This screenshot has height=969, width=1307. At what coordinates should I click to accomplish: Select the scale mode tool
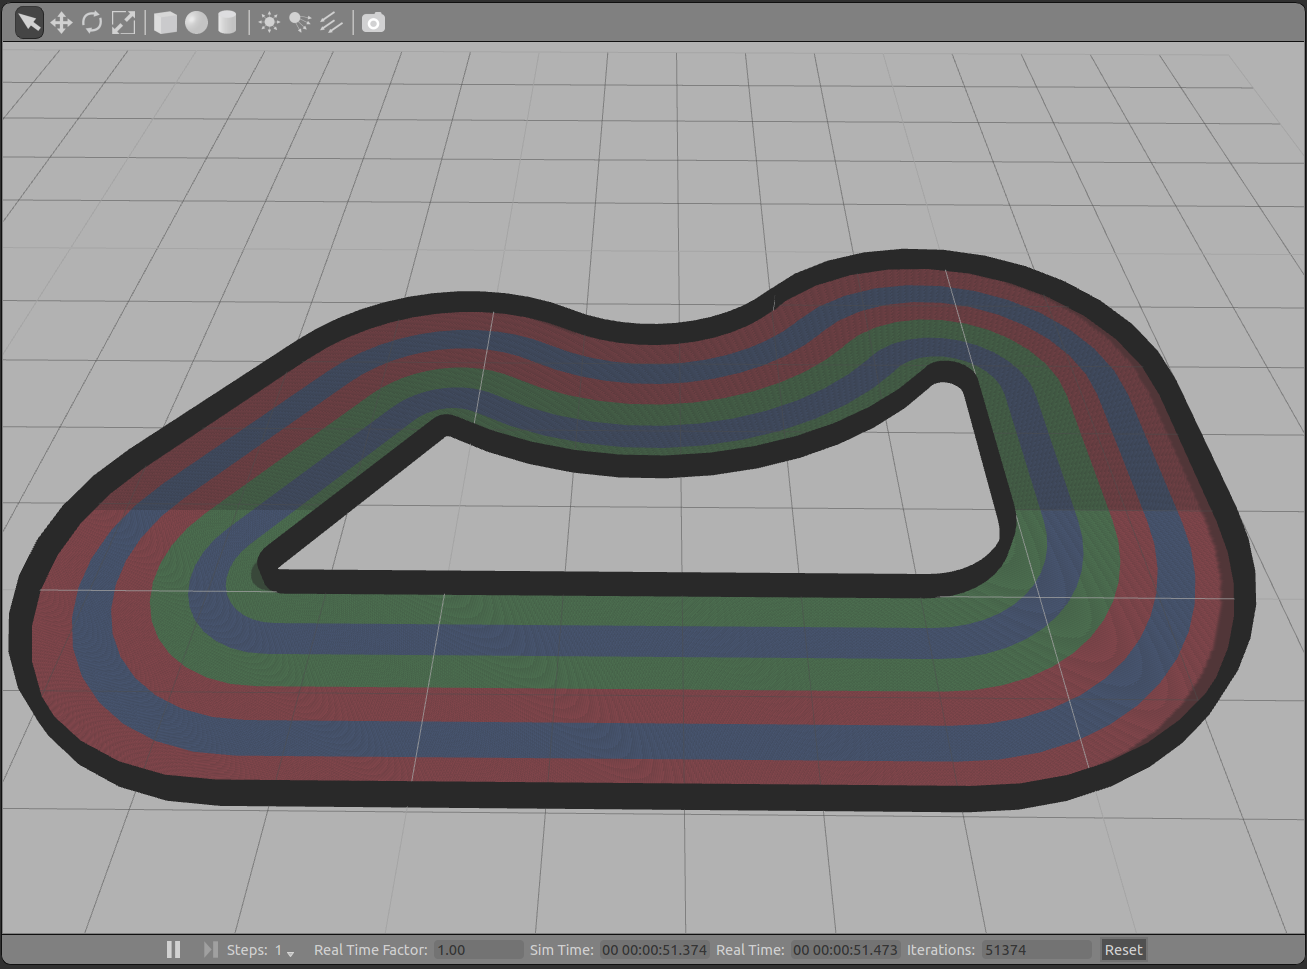click(123, 22)
